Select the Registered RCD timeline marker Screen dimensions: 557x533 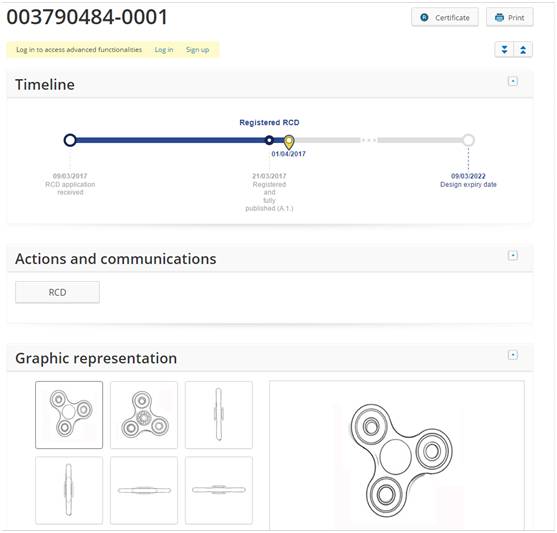pyautogui.click(x=269, y=140)
